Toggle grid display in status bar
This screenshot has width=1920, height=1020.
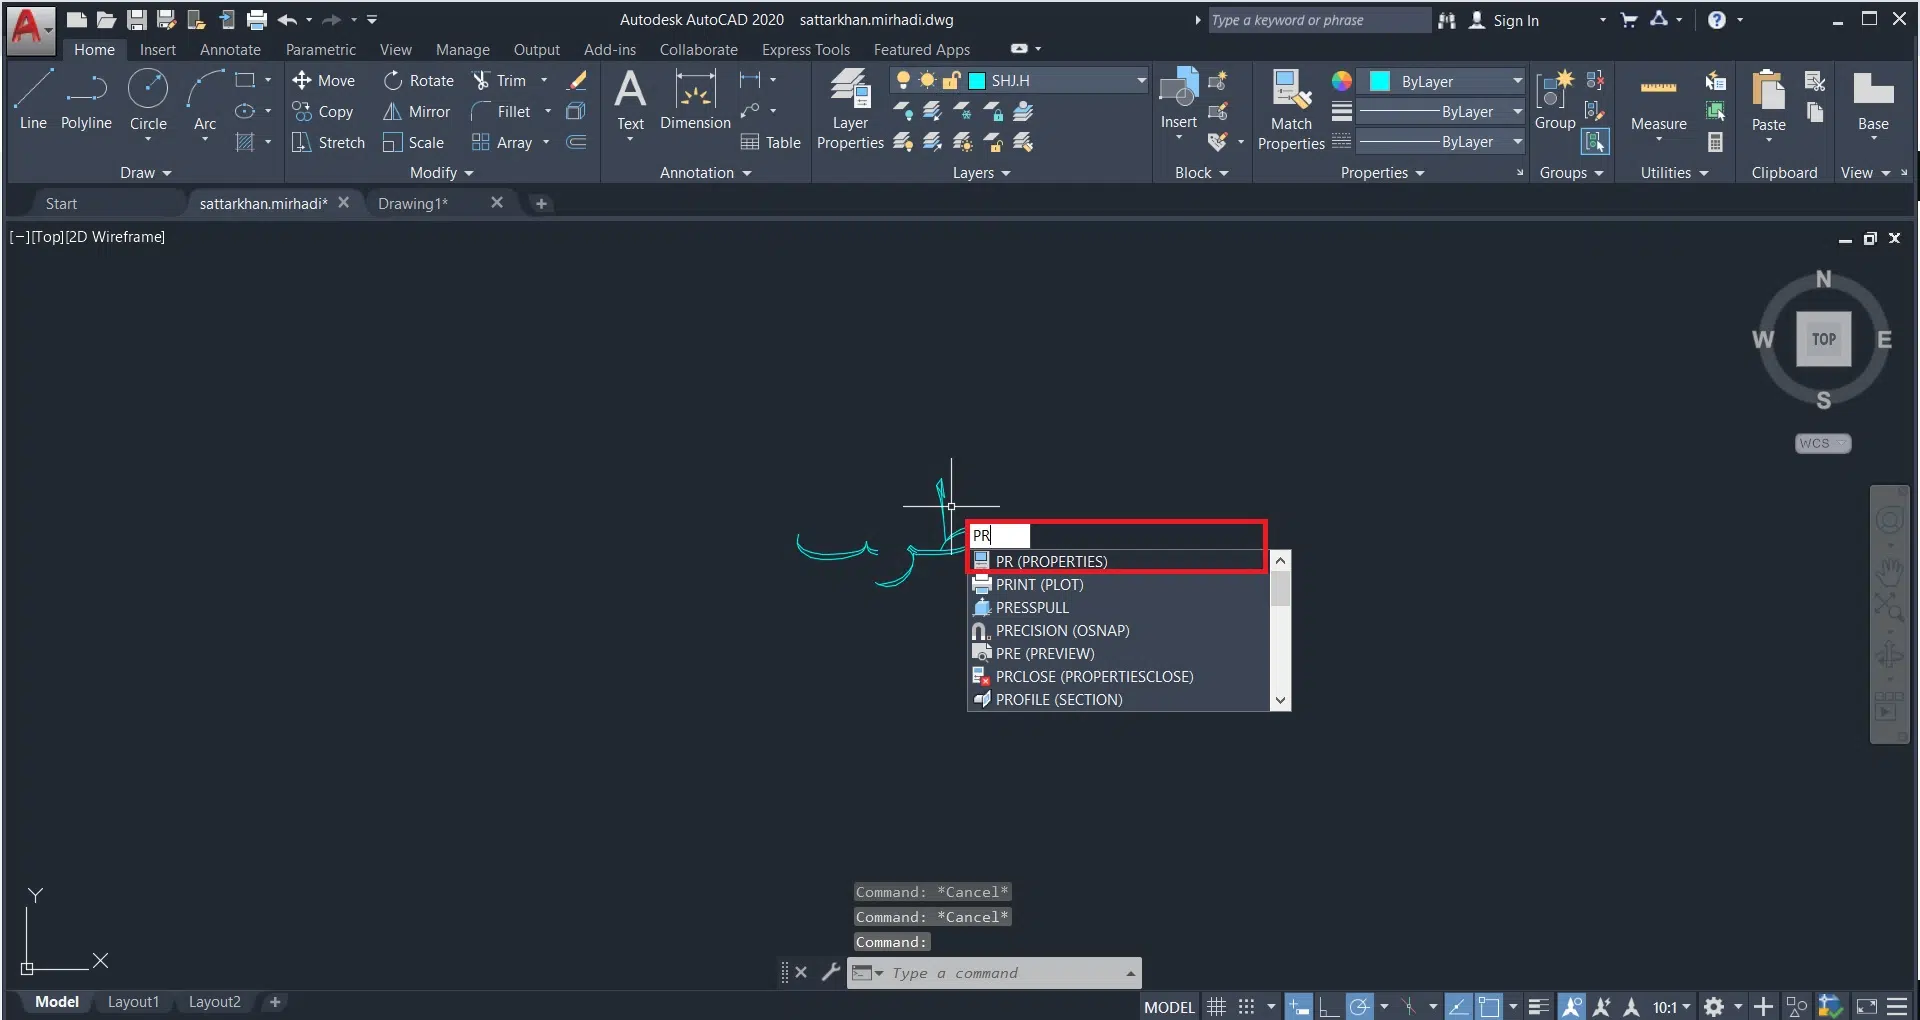1216,1007
